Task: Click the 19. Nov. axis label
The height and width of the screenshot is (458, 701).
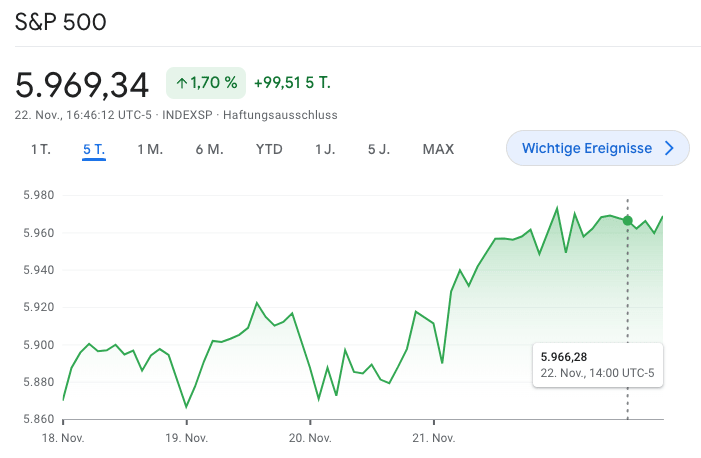Action: pyautogui.click(x=186, y=438)
